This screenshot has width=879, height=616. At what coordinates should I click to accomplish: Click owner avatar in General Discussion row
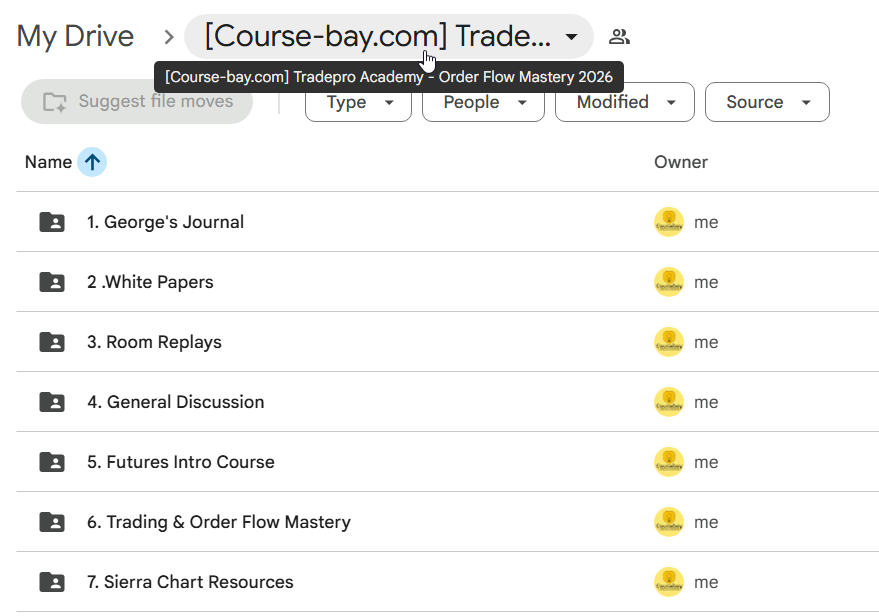pos(669,402)
